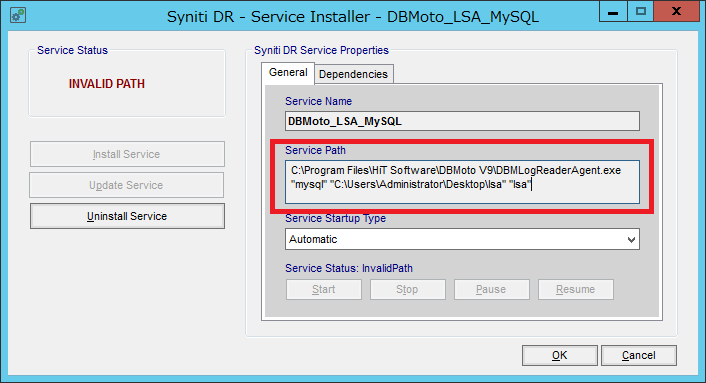Maximize the Service Installer window
This screenshot has height=383, width=706.
click(641, 12)
